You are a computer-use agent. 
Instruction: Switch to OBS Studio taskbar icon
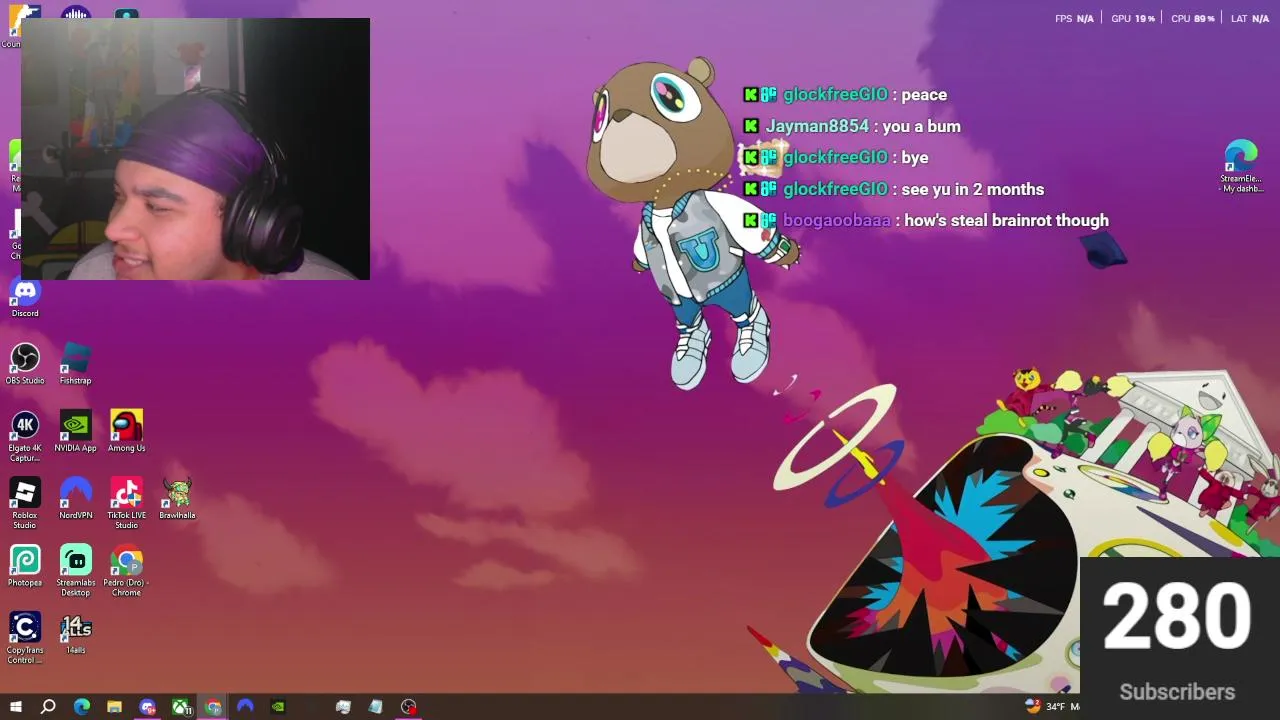tap(409, 707)
